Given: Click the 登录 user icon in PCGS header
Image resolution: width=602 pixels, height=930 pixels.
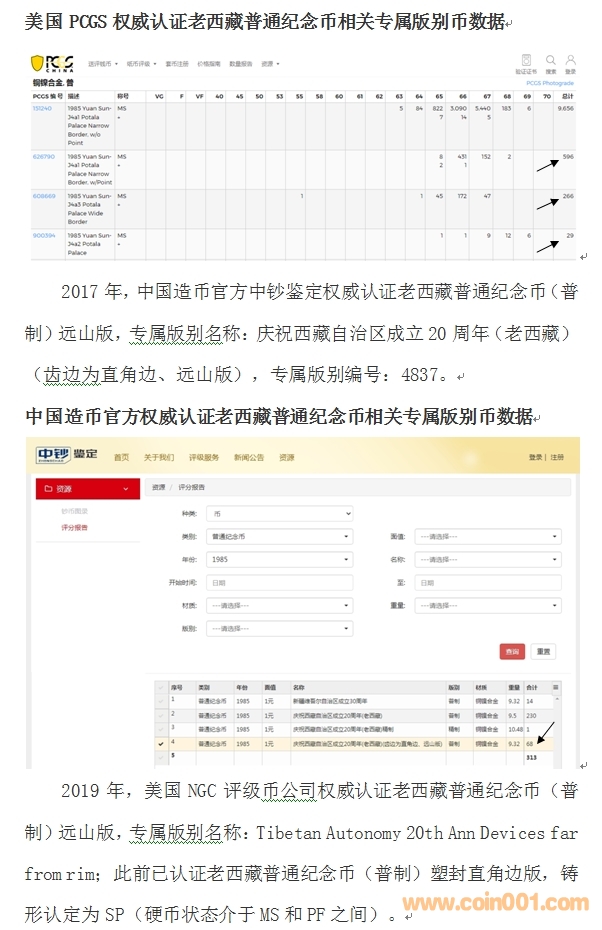Looking at the screenshot, I should [570, 61].
